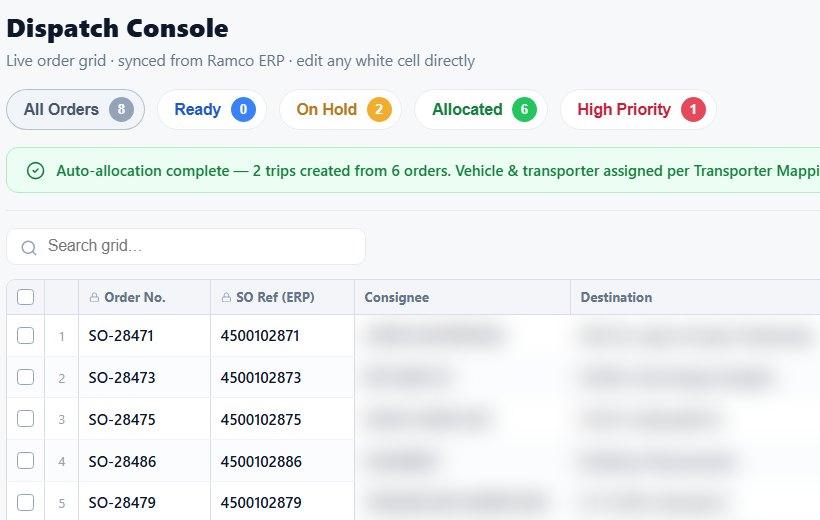
Task: Click the Ready count badge 0
Action: point(243,109)
